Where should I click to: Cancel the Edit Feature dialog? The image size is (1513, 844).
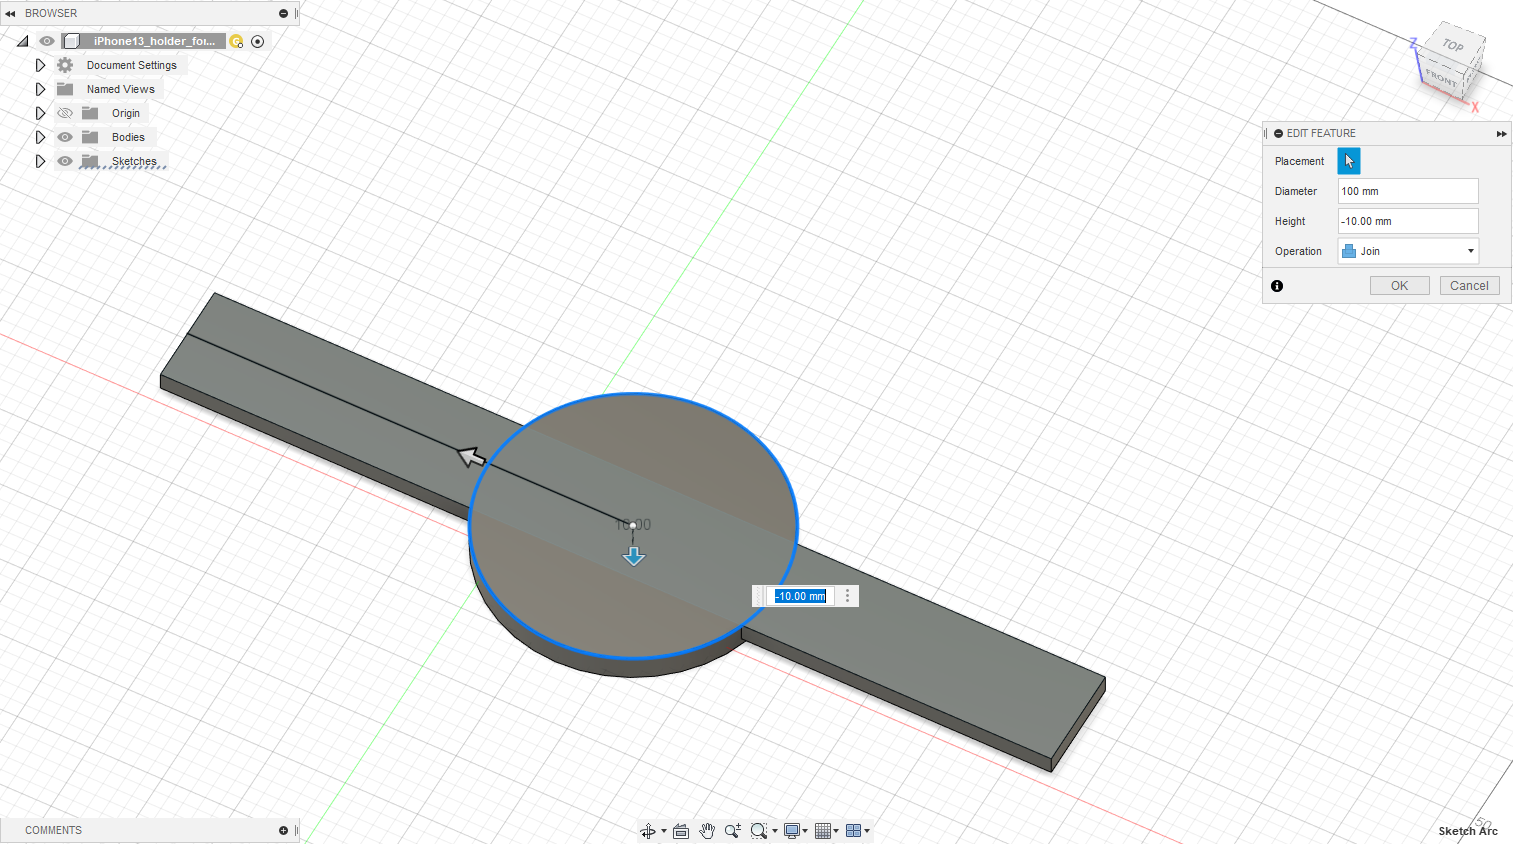(1470, 286)
